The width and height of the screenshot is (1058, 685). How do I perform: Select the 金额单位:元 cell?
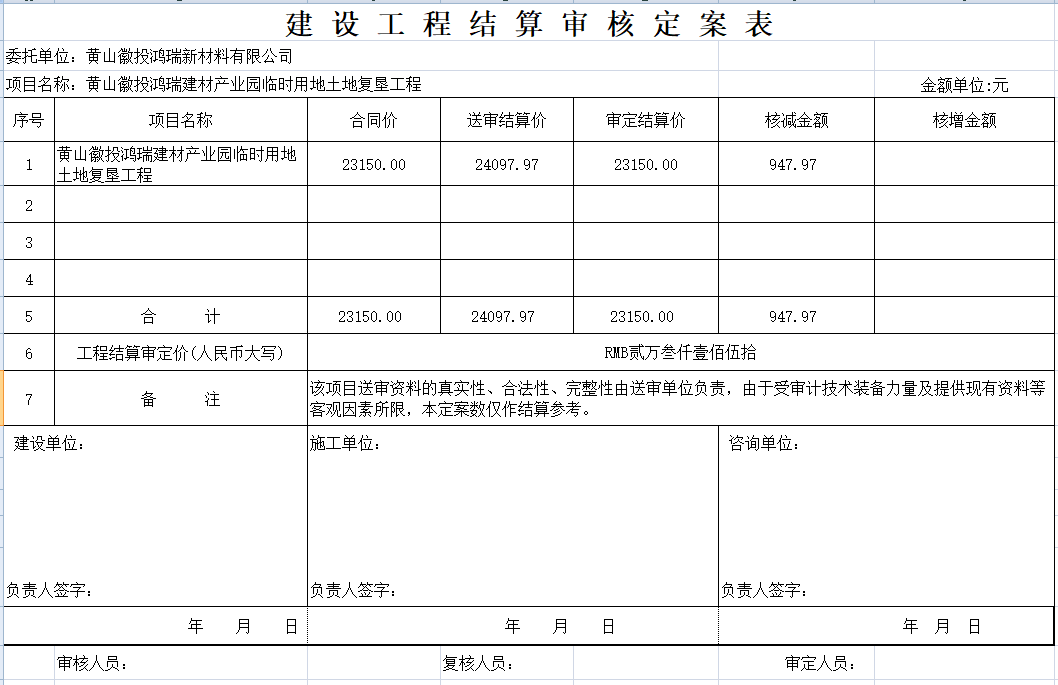(x=964, y=85)
